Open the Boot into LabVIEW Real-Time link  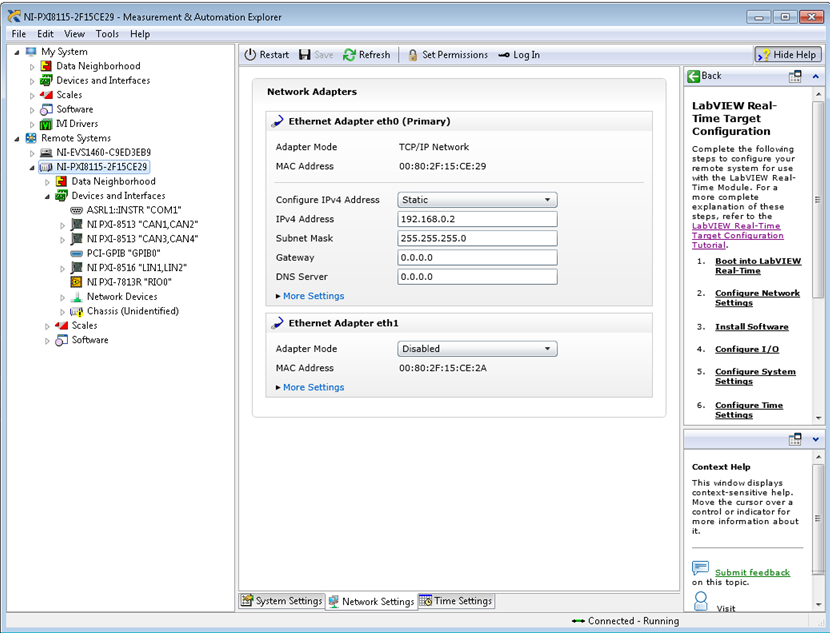tap(758, 266)
